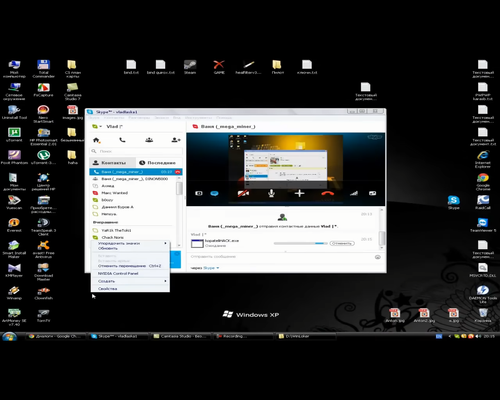
Task: Toggle the crossed-out video camera
Action: coord(243,193)
